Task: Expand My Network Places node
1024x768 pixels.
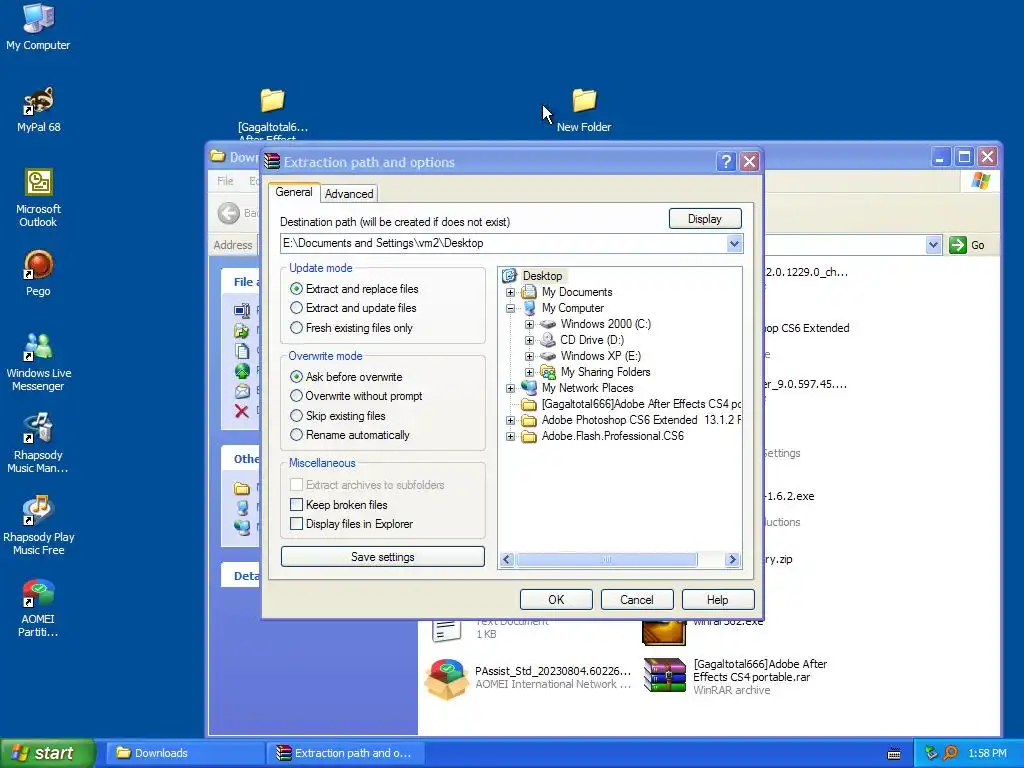Action: coord(511,388)
